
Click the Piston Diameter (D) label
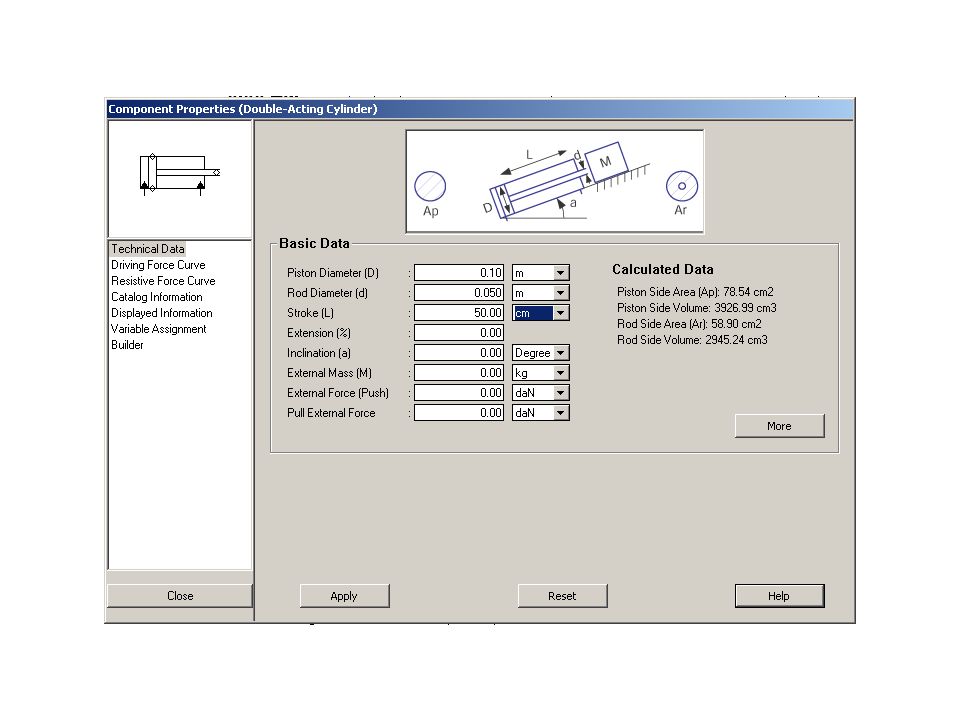333,273
